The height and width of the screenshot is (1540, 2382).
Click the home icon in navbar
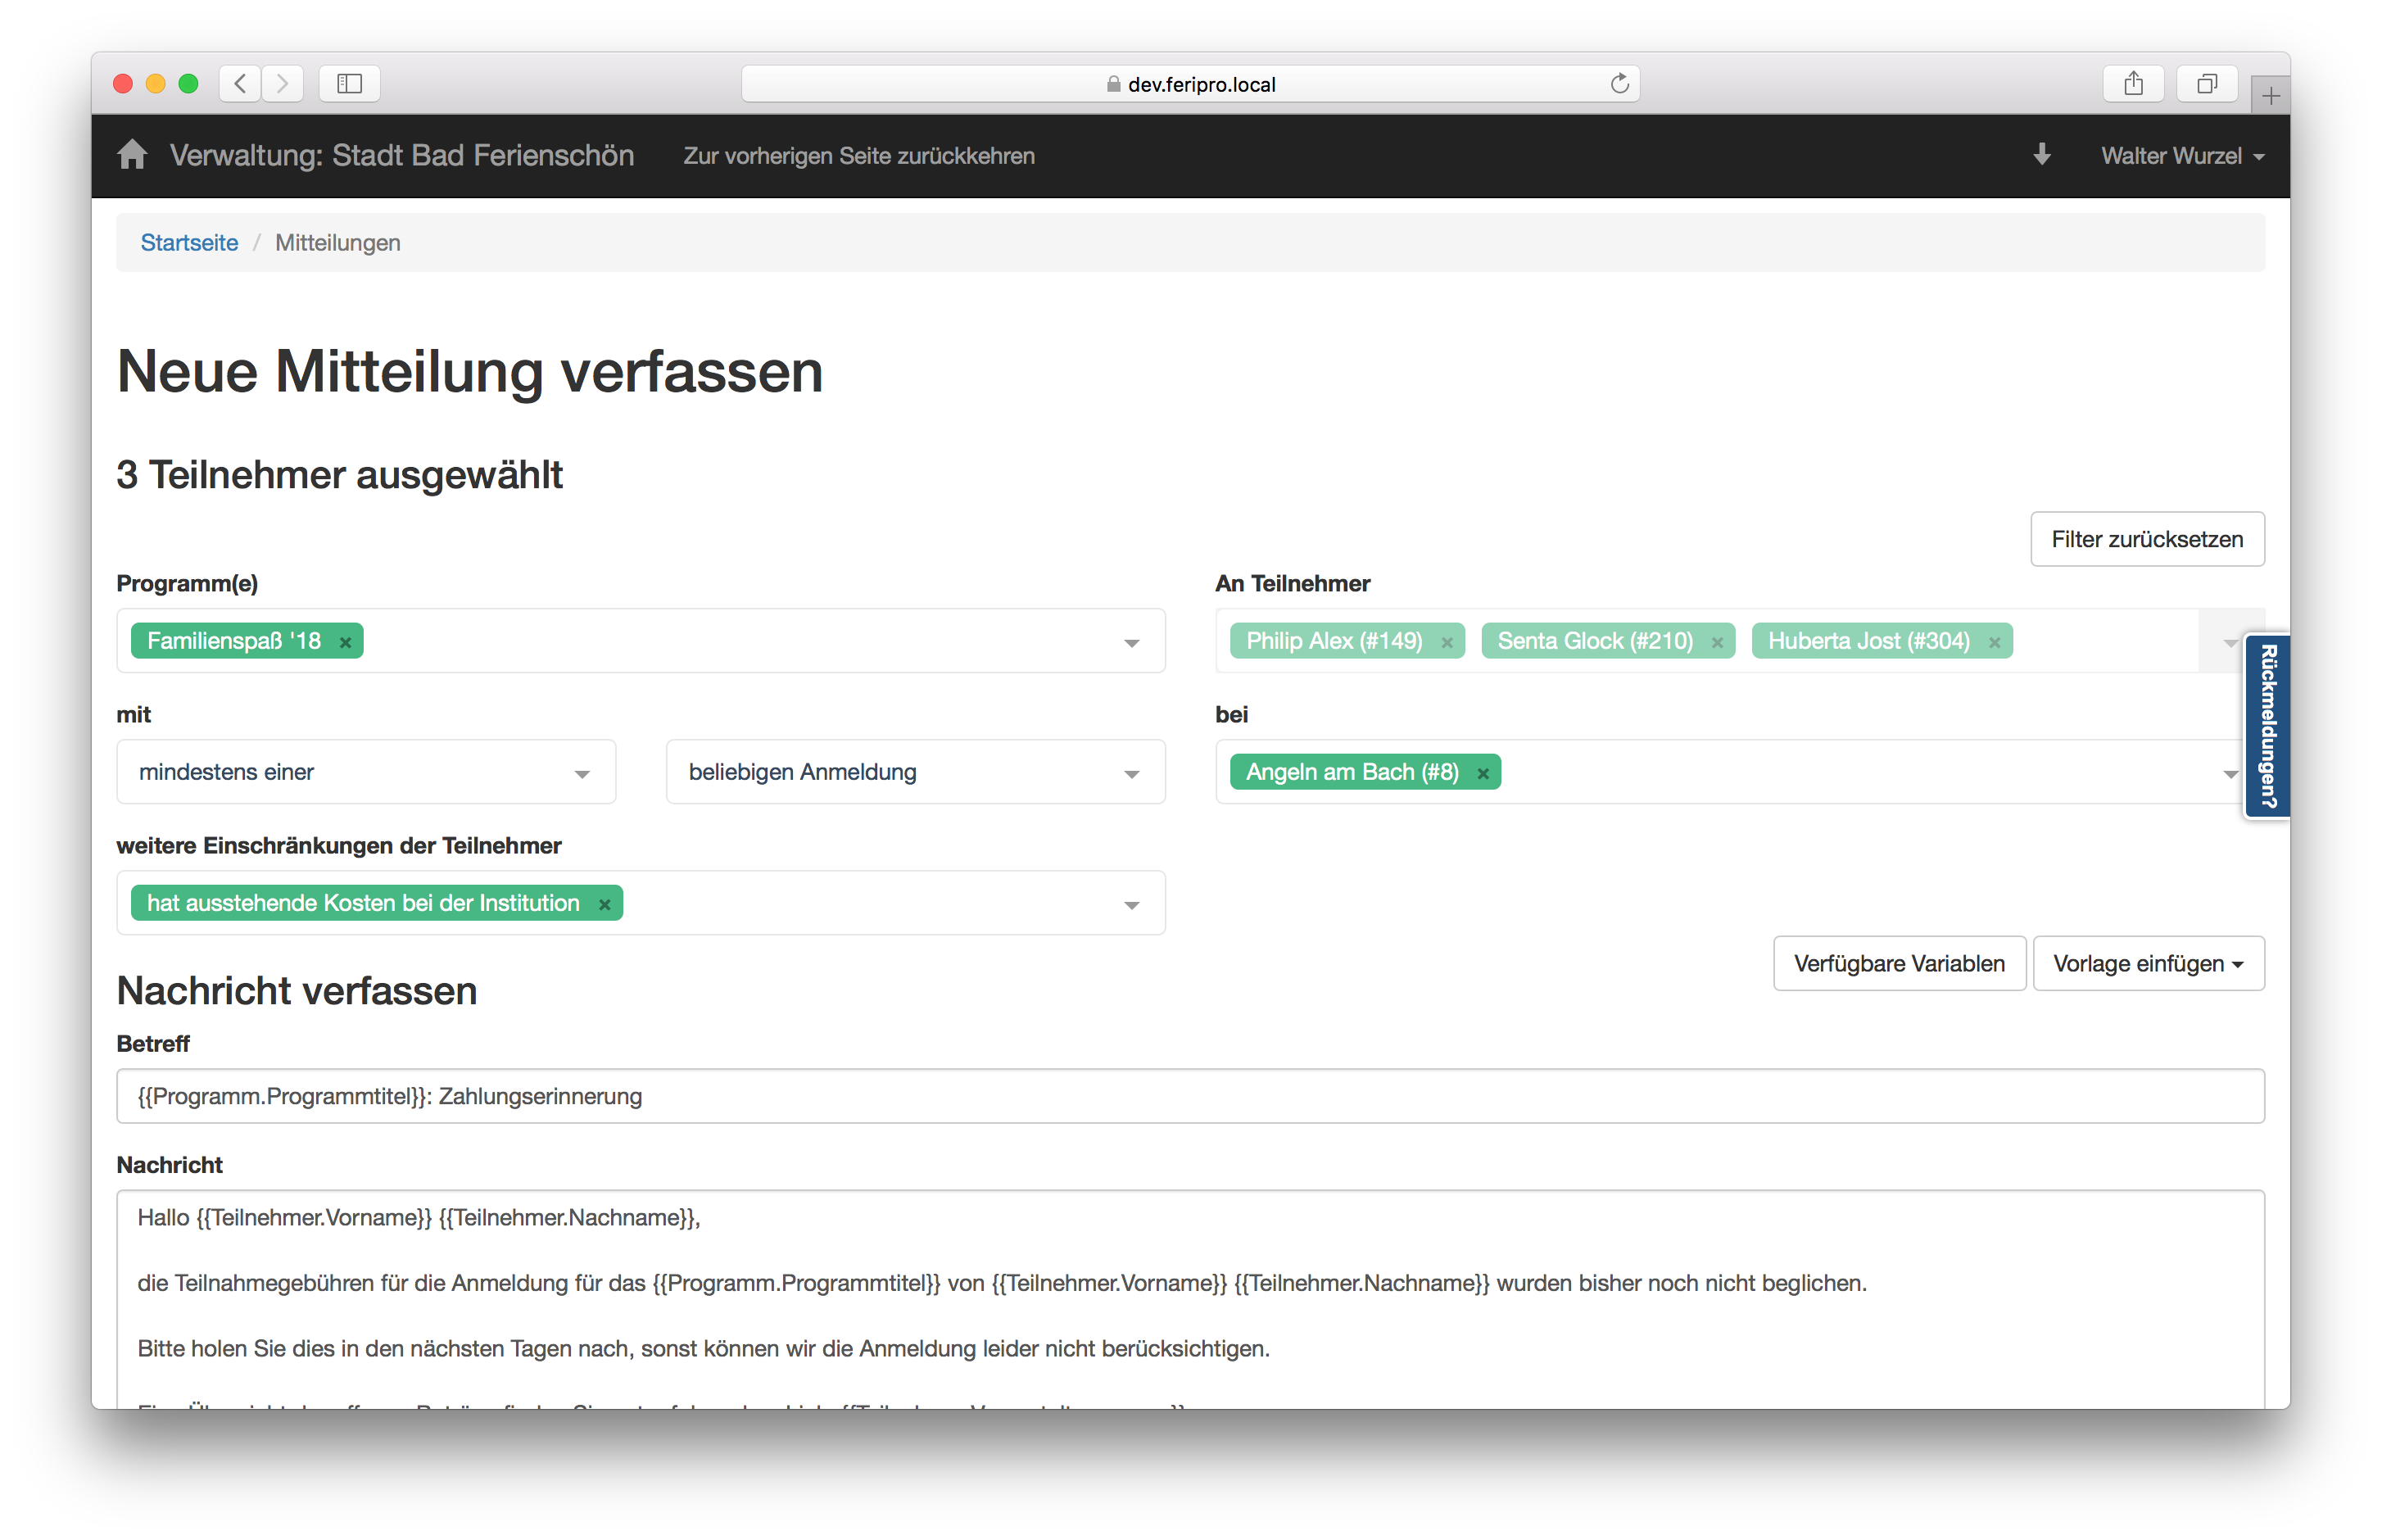click(132, 155)
